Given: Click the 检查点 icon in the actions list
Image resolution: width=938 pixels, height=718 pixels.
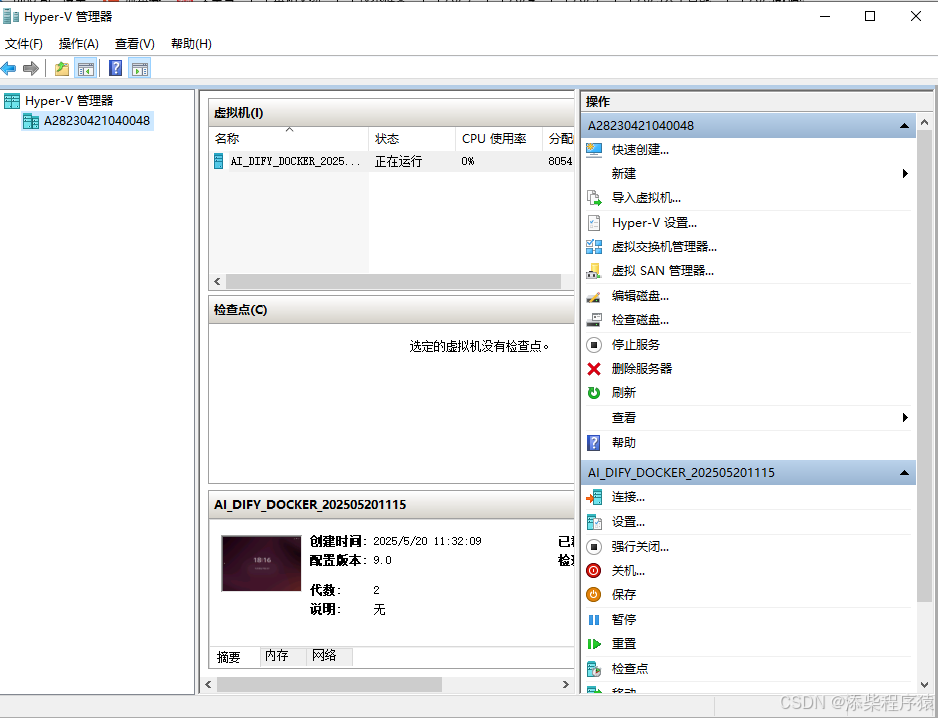Looking at the screenshot, I should pos(594,669).
